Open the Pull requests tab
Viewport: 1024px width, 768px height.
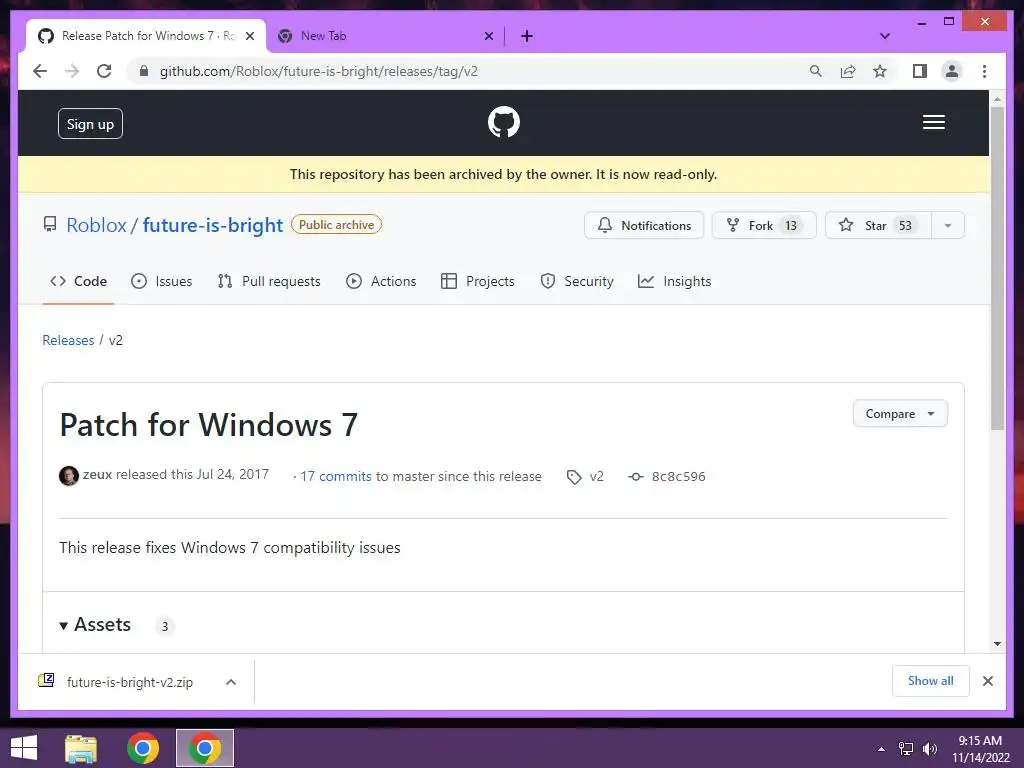(269, 281)
